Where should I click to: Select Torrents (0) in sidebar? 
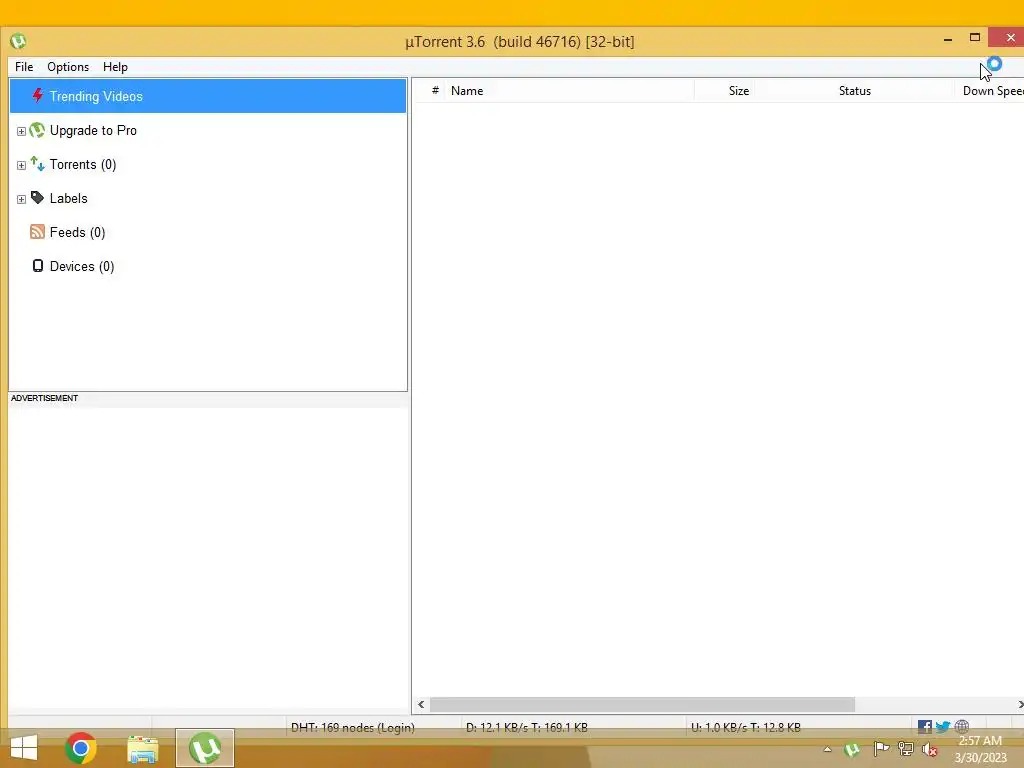point(83,164)
